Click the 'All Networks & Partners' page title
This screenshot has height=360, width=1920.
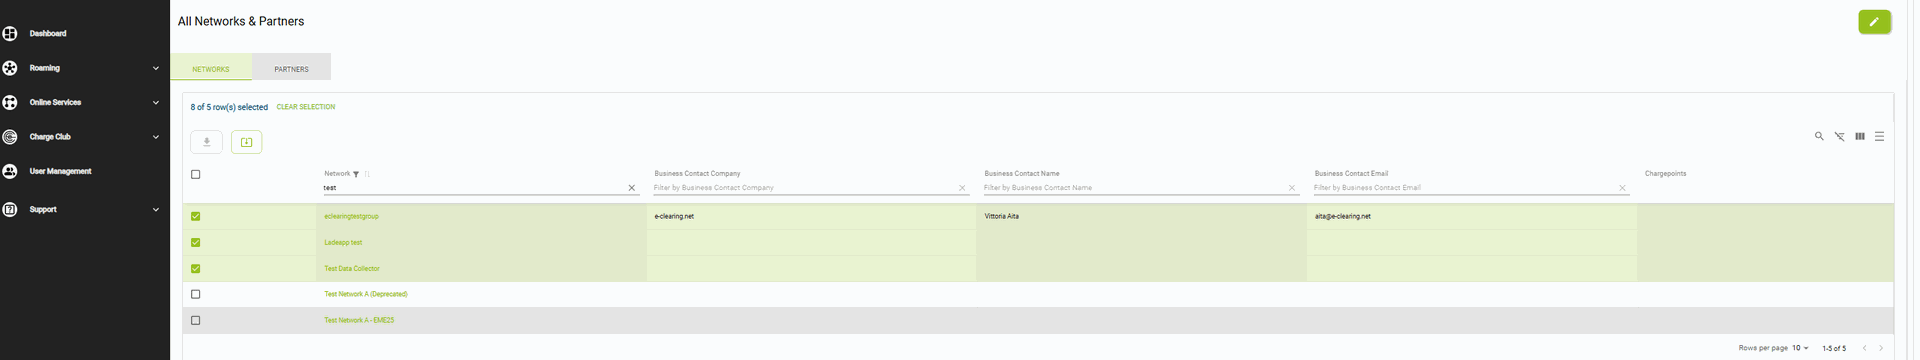point(241,21)
